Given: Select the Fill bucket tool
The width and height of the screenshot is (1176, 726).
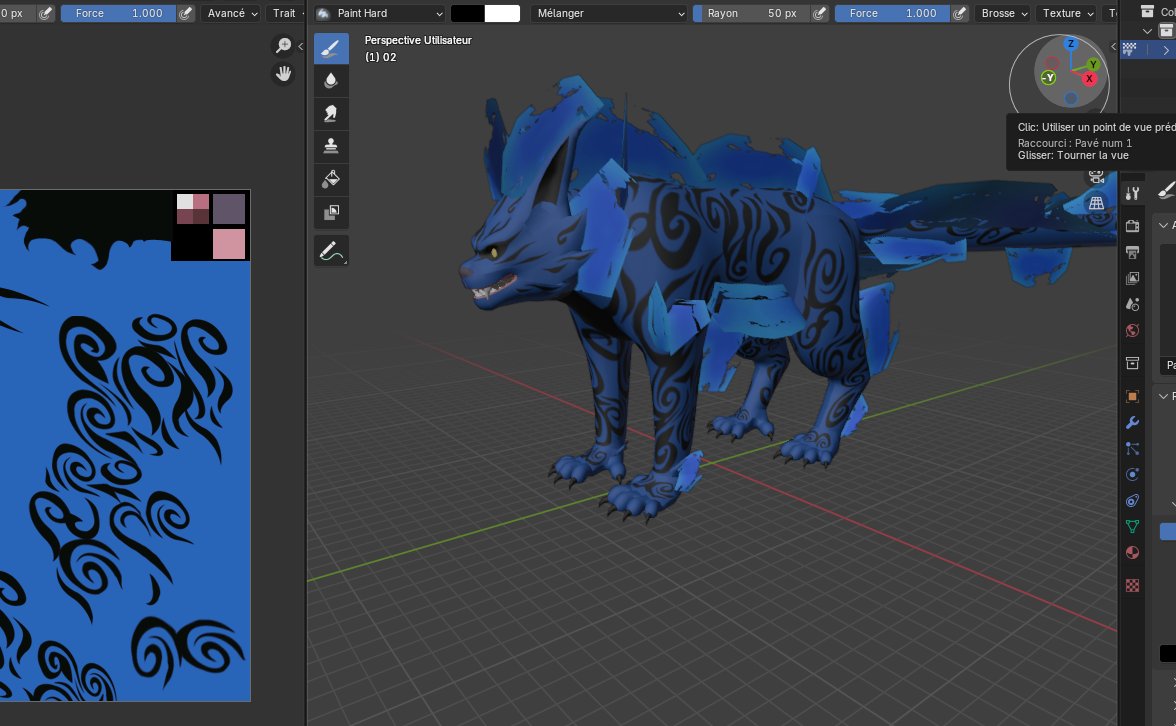Looking at the screenshot, I should [331, 179].
